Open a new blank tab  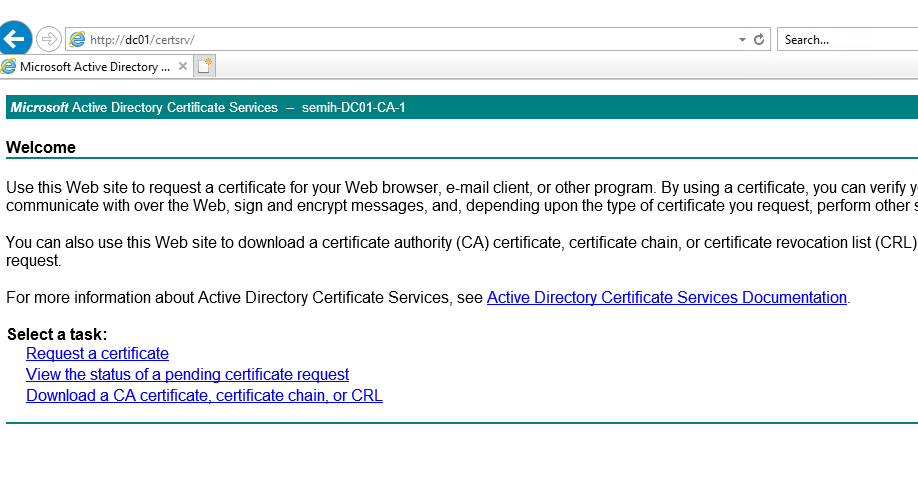pyautogui.click(x=204, y=67)
